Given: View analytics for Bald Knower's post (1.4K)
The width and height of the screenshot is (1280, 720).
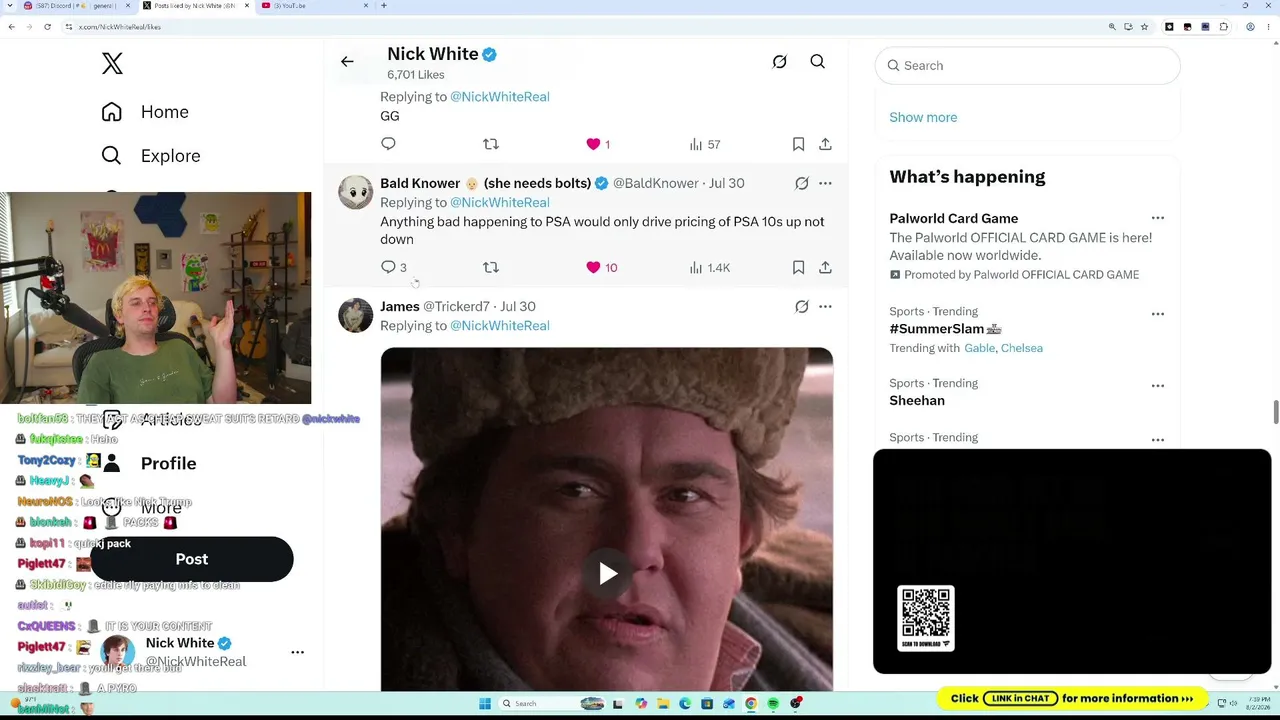Looking at the screenshot, I should [710, 267].
